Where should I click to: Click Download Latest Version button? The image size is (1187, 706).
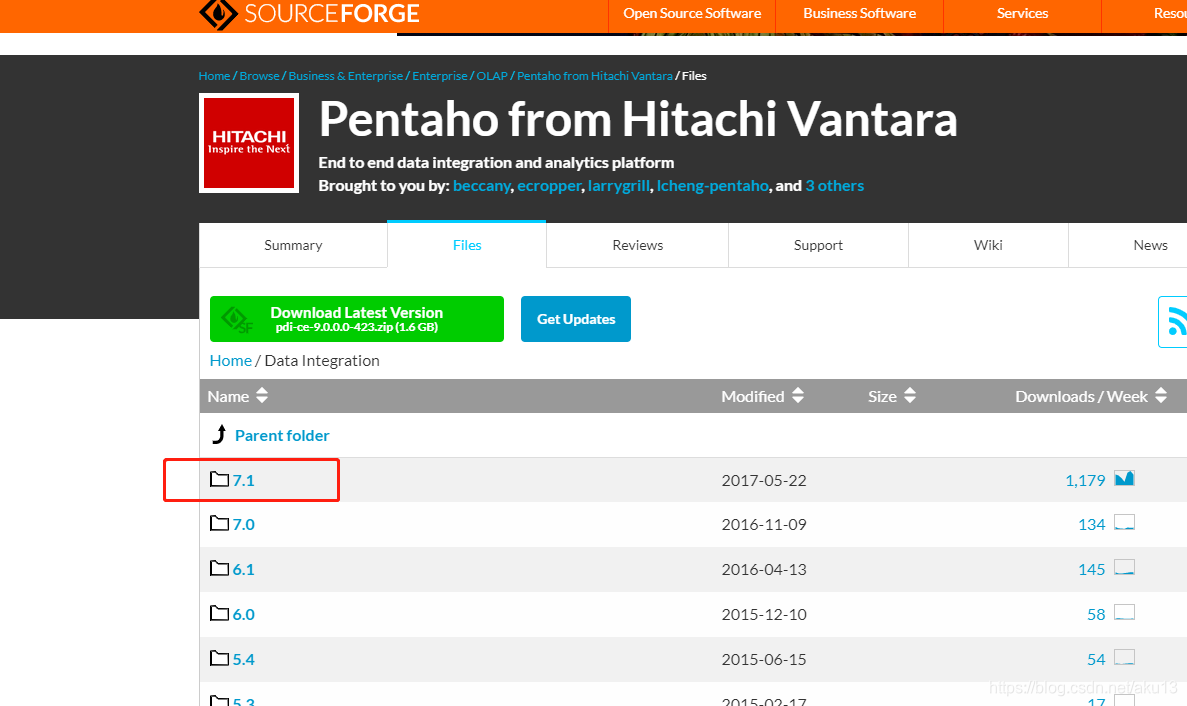pyautogui.click(x=357, y=319)
